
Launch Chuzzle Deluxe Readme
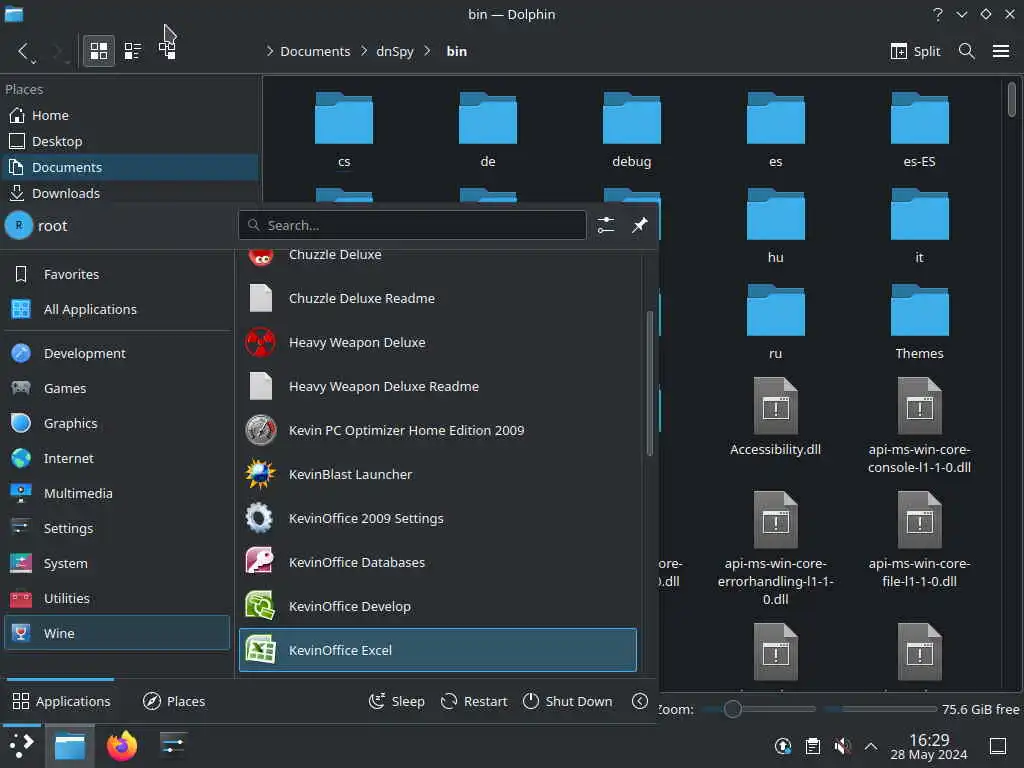point(438,298)
